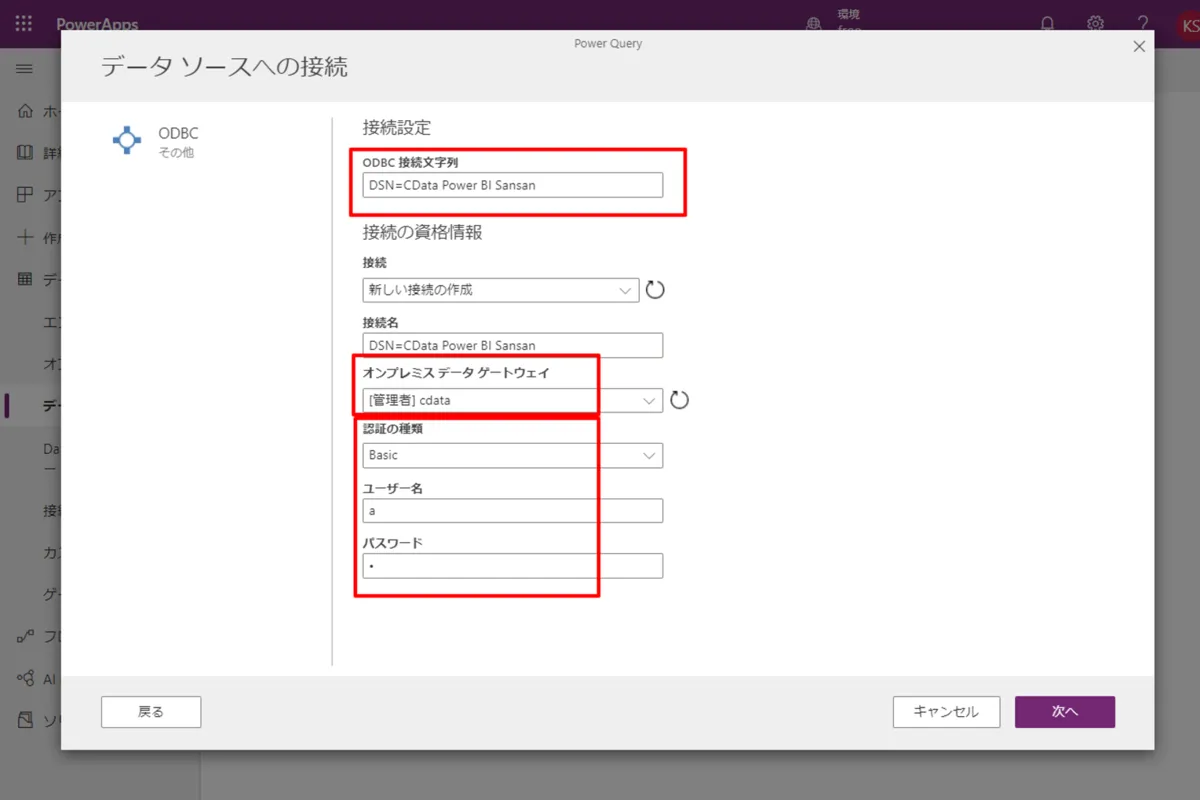
Task: Cancel the dialog via キャンセル
Action: click(945, 711)
